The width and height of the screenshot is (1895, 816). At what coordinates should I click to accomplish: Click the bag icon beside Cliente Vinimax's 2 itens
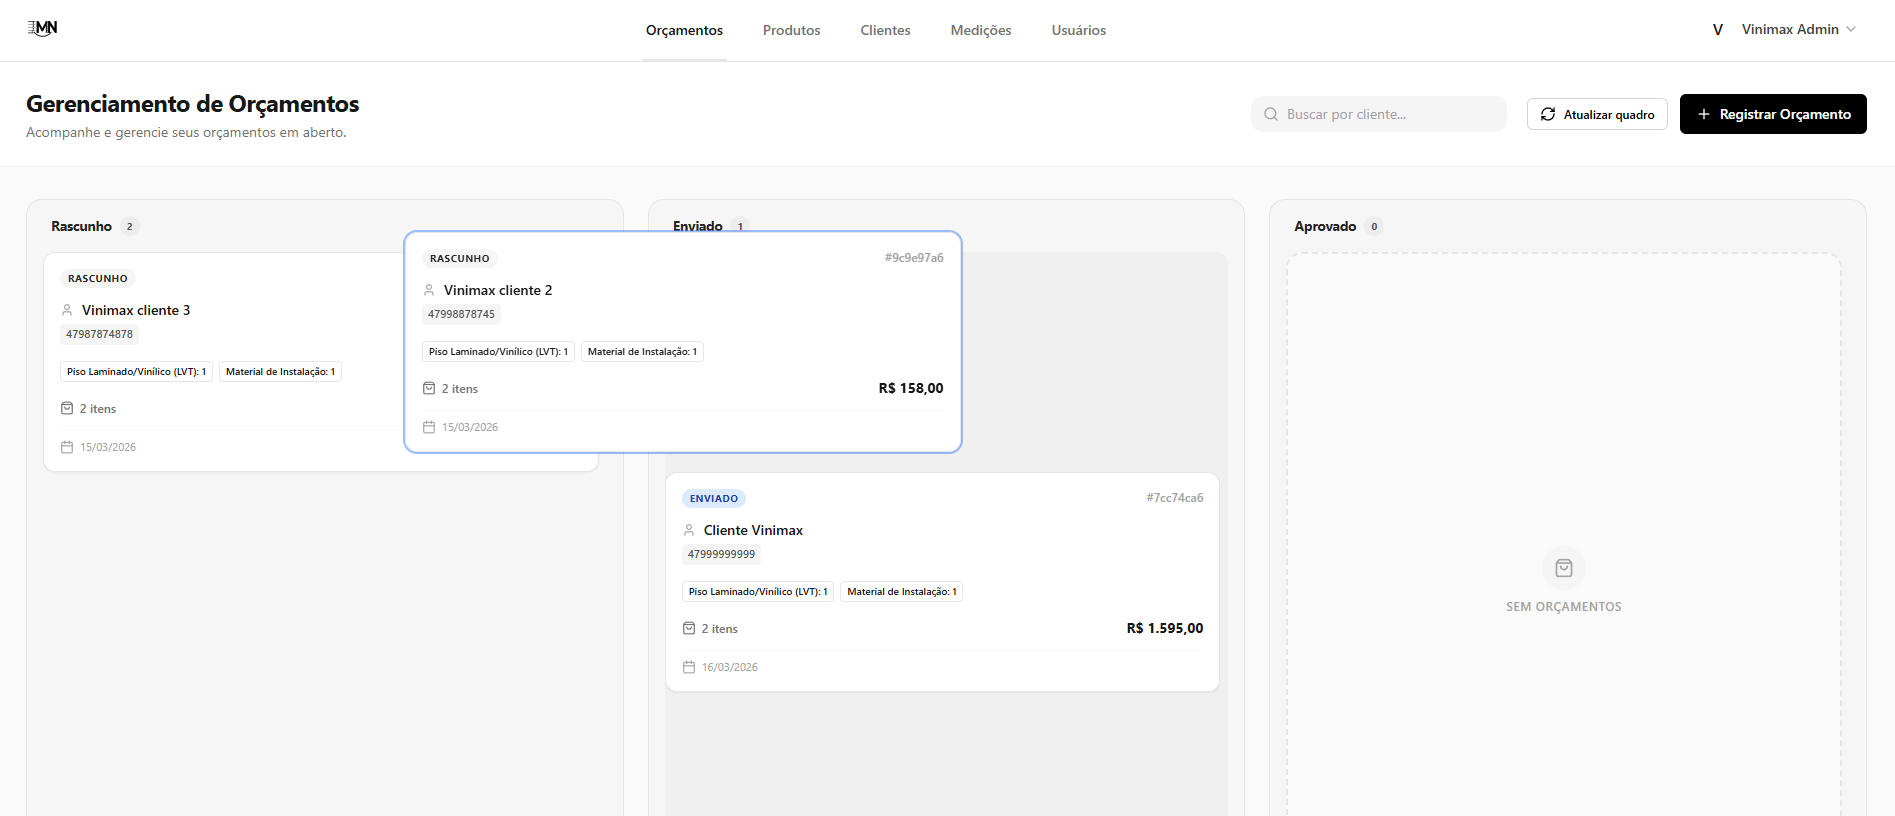(689, 628)
